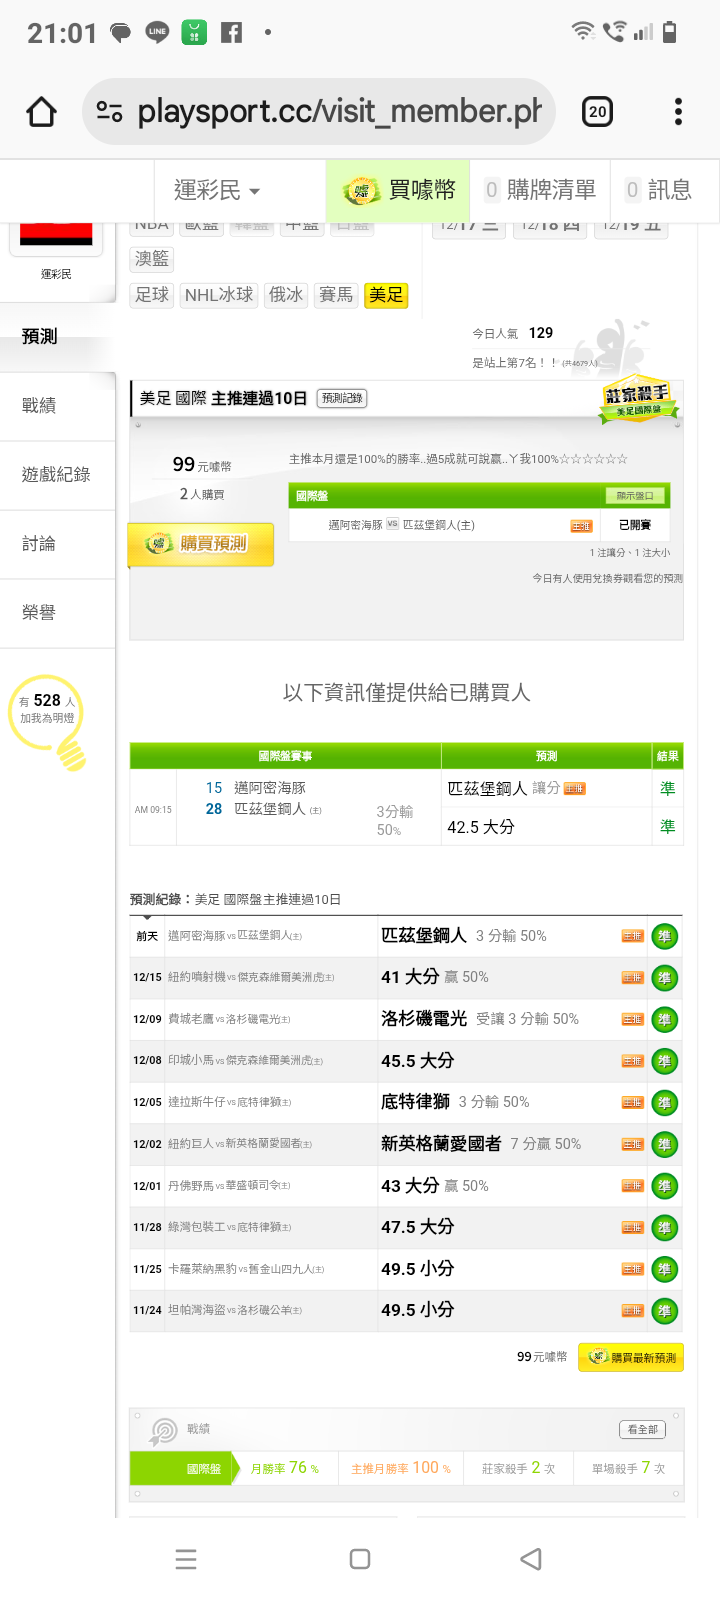Open the browser three-dot menu

click(678, 112)
